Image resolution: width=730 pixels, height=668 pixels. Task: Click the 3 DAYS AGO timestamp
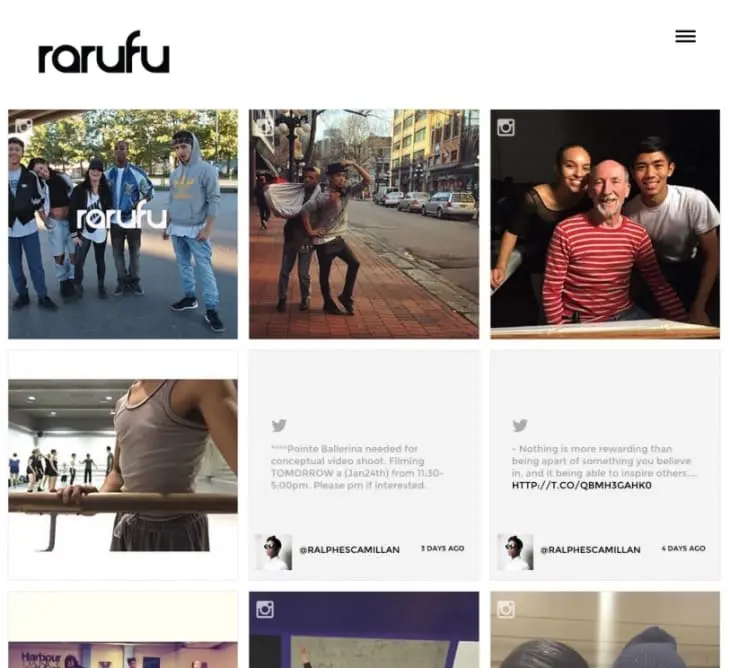tap(442, 548)
